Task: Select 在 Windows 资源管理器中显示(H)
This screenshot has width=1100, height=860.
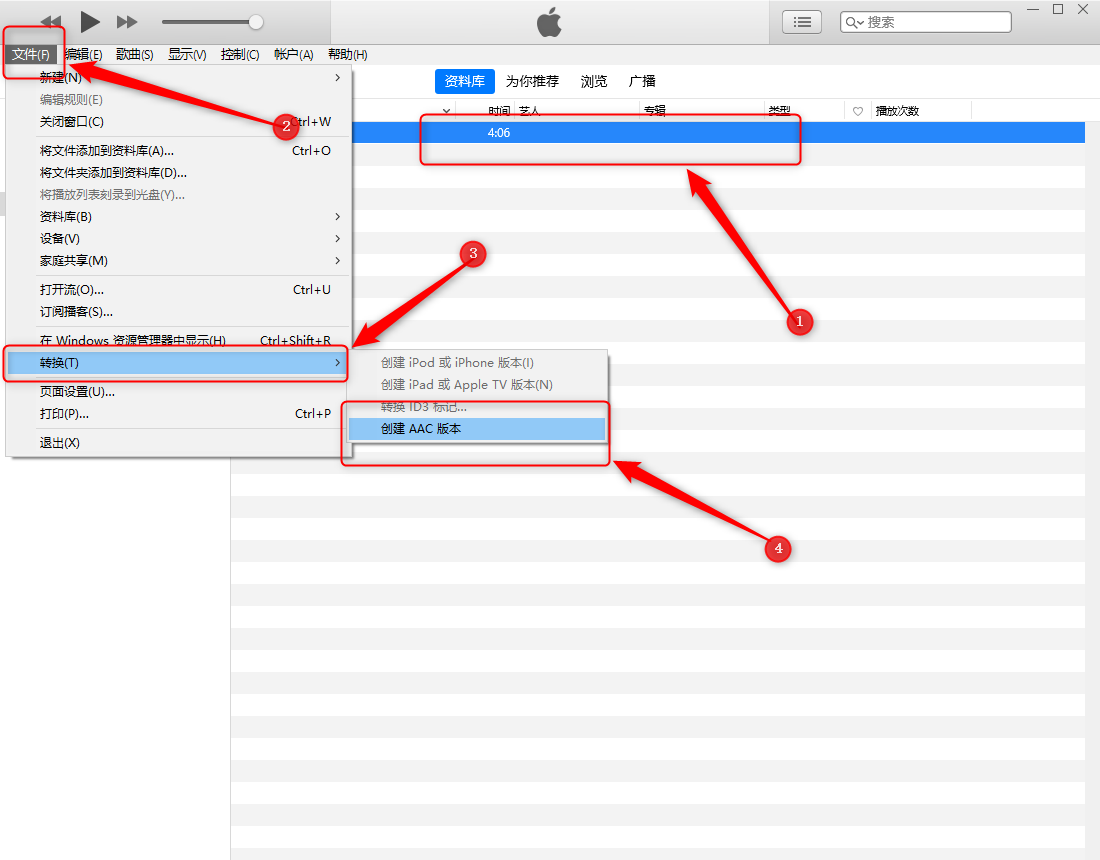Action: tap(178, 340)
